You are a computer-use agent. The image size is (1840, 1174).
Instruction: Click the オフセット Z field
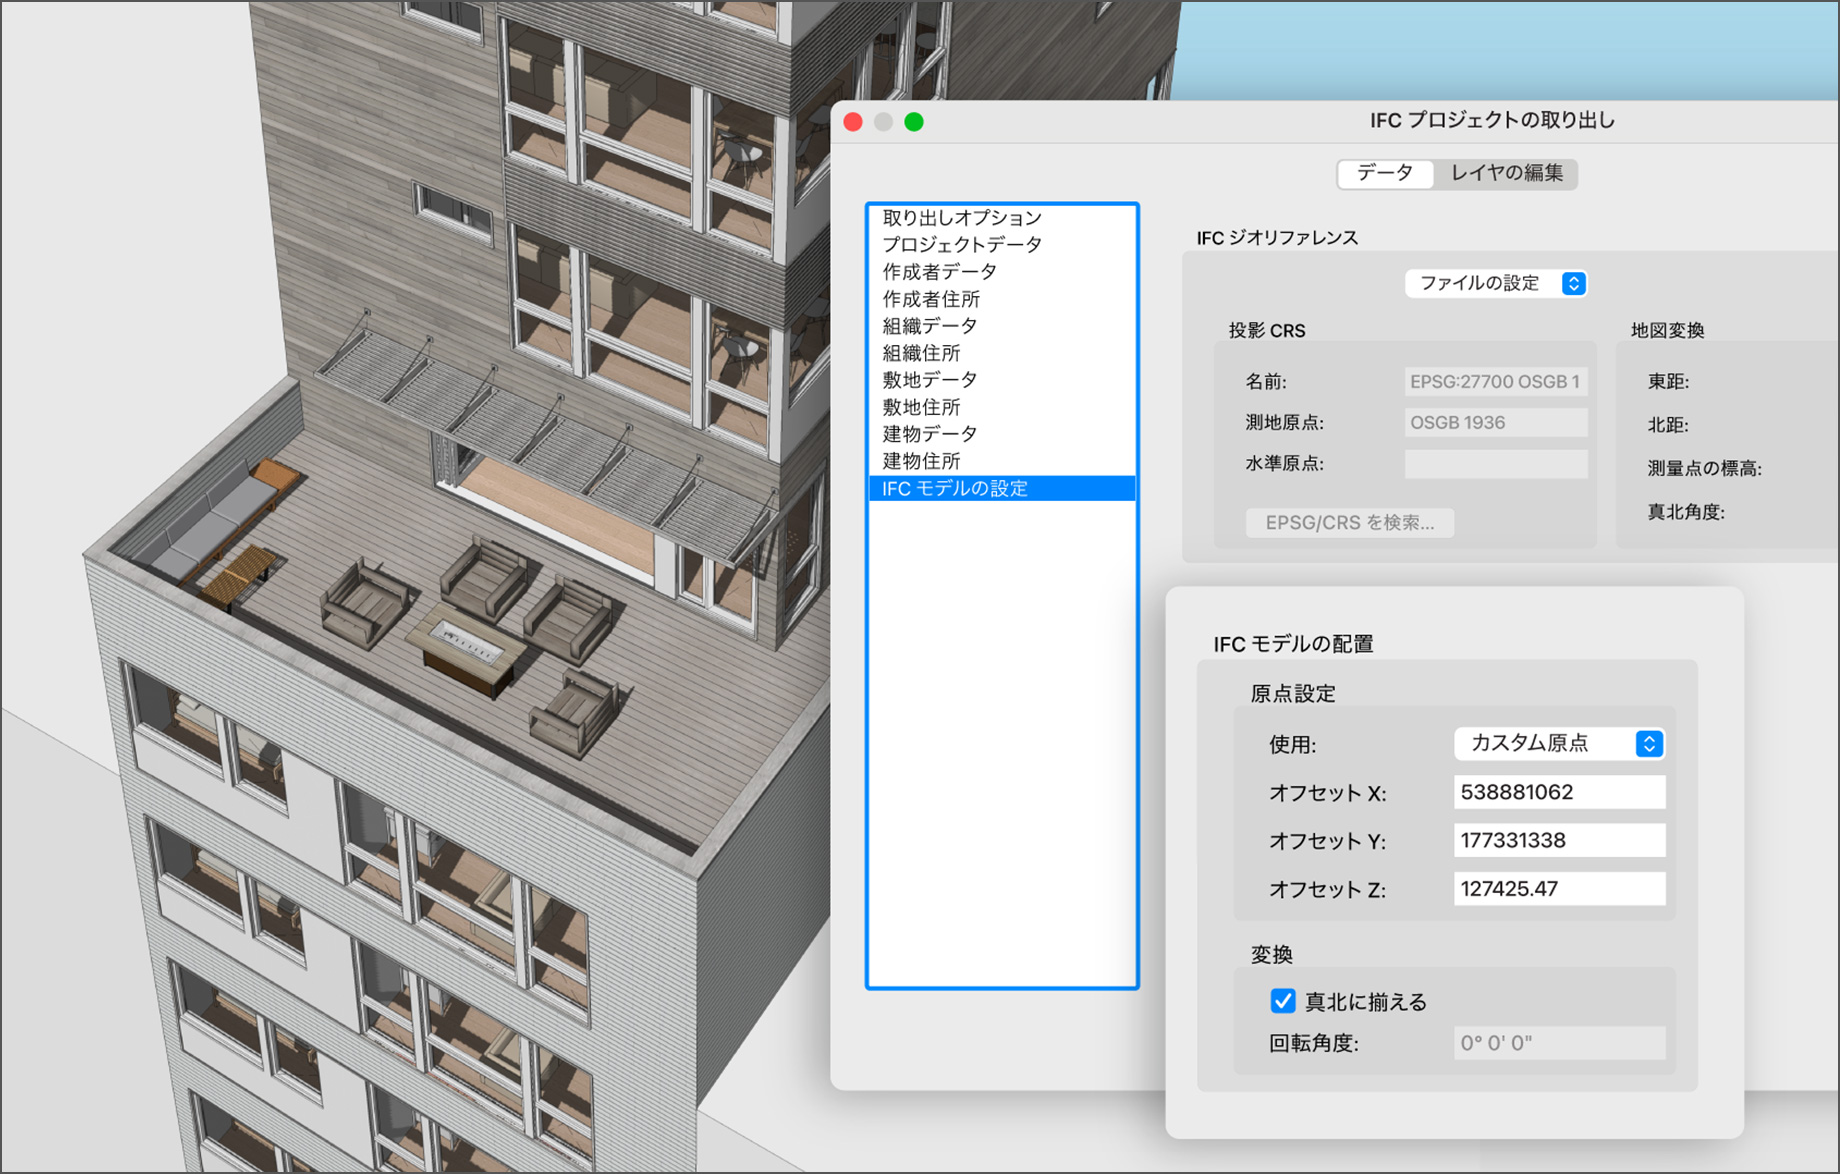coord(1559,888)
